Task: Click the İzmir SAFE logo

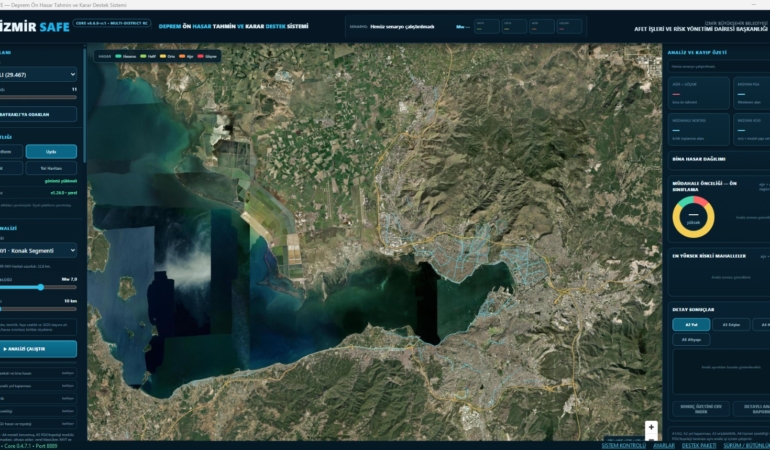Action: tap(34, 27)
